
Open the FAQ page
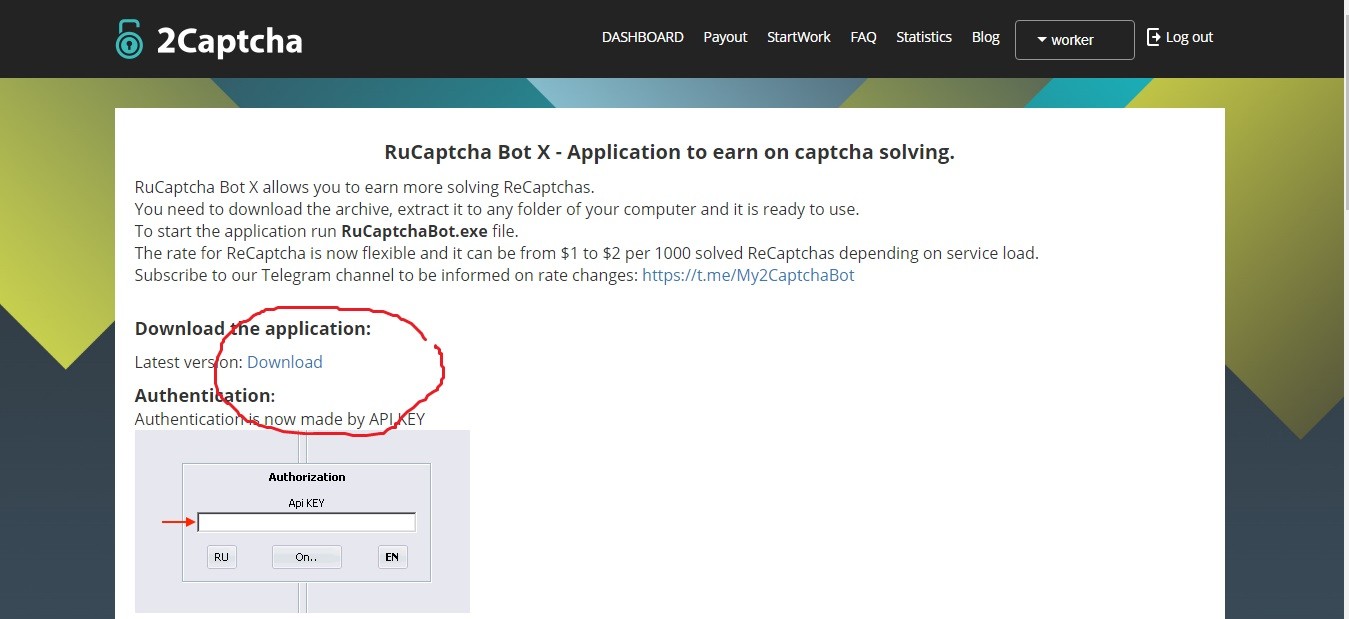coord(863,37)
